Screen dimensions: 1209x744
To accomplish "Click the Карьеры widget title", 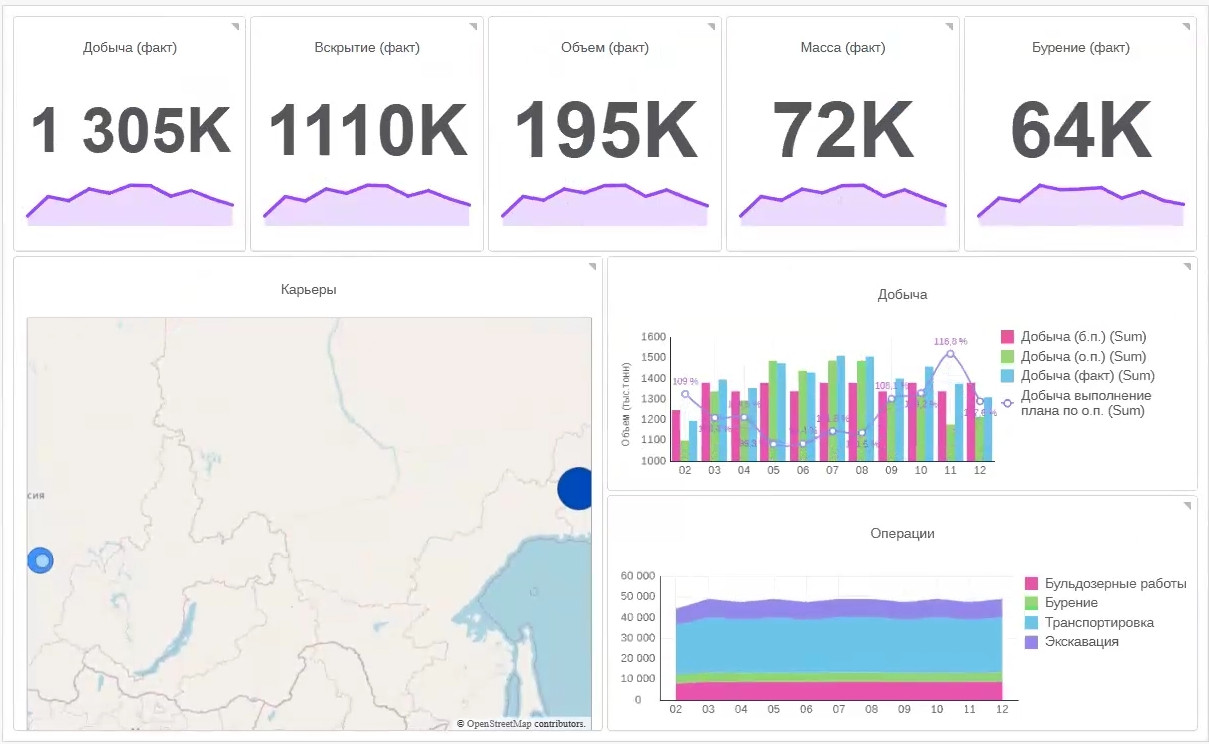I will coord(309,289).
